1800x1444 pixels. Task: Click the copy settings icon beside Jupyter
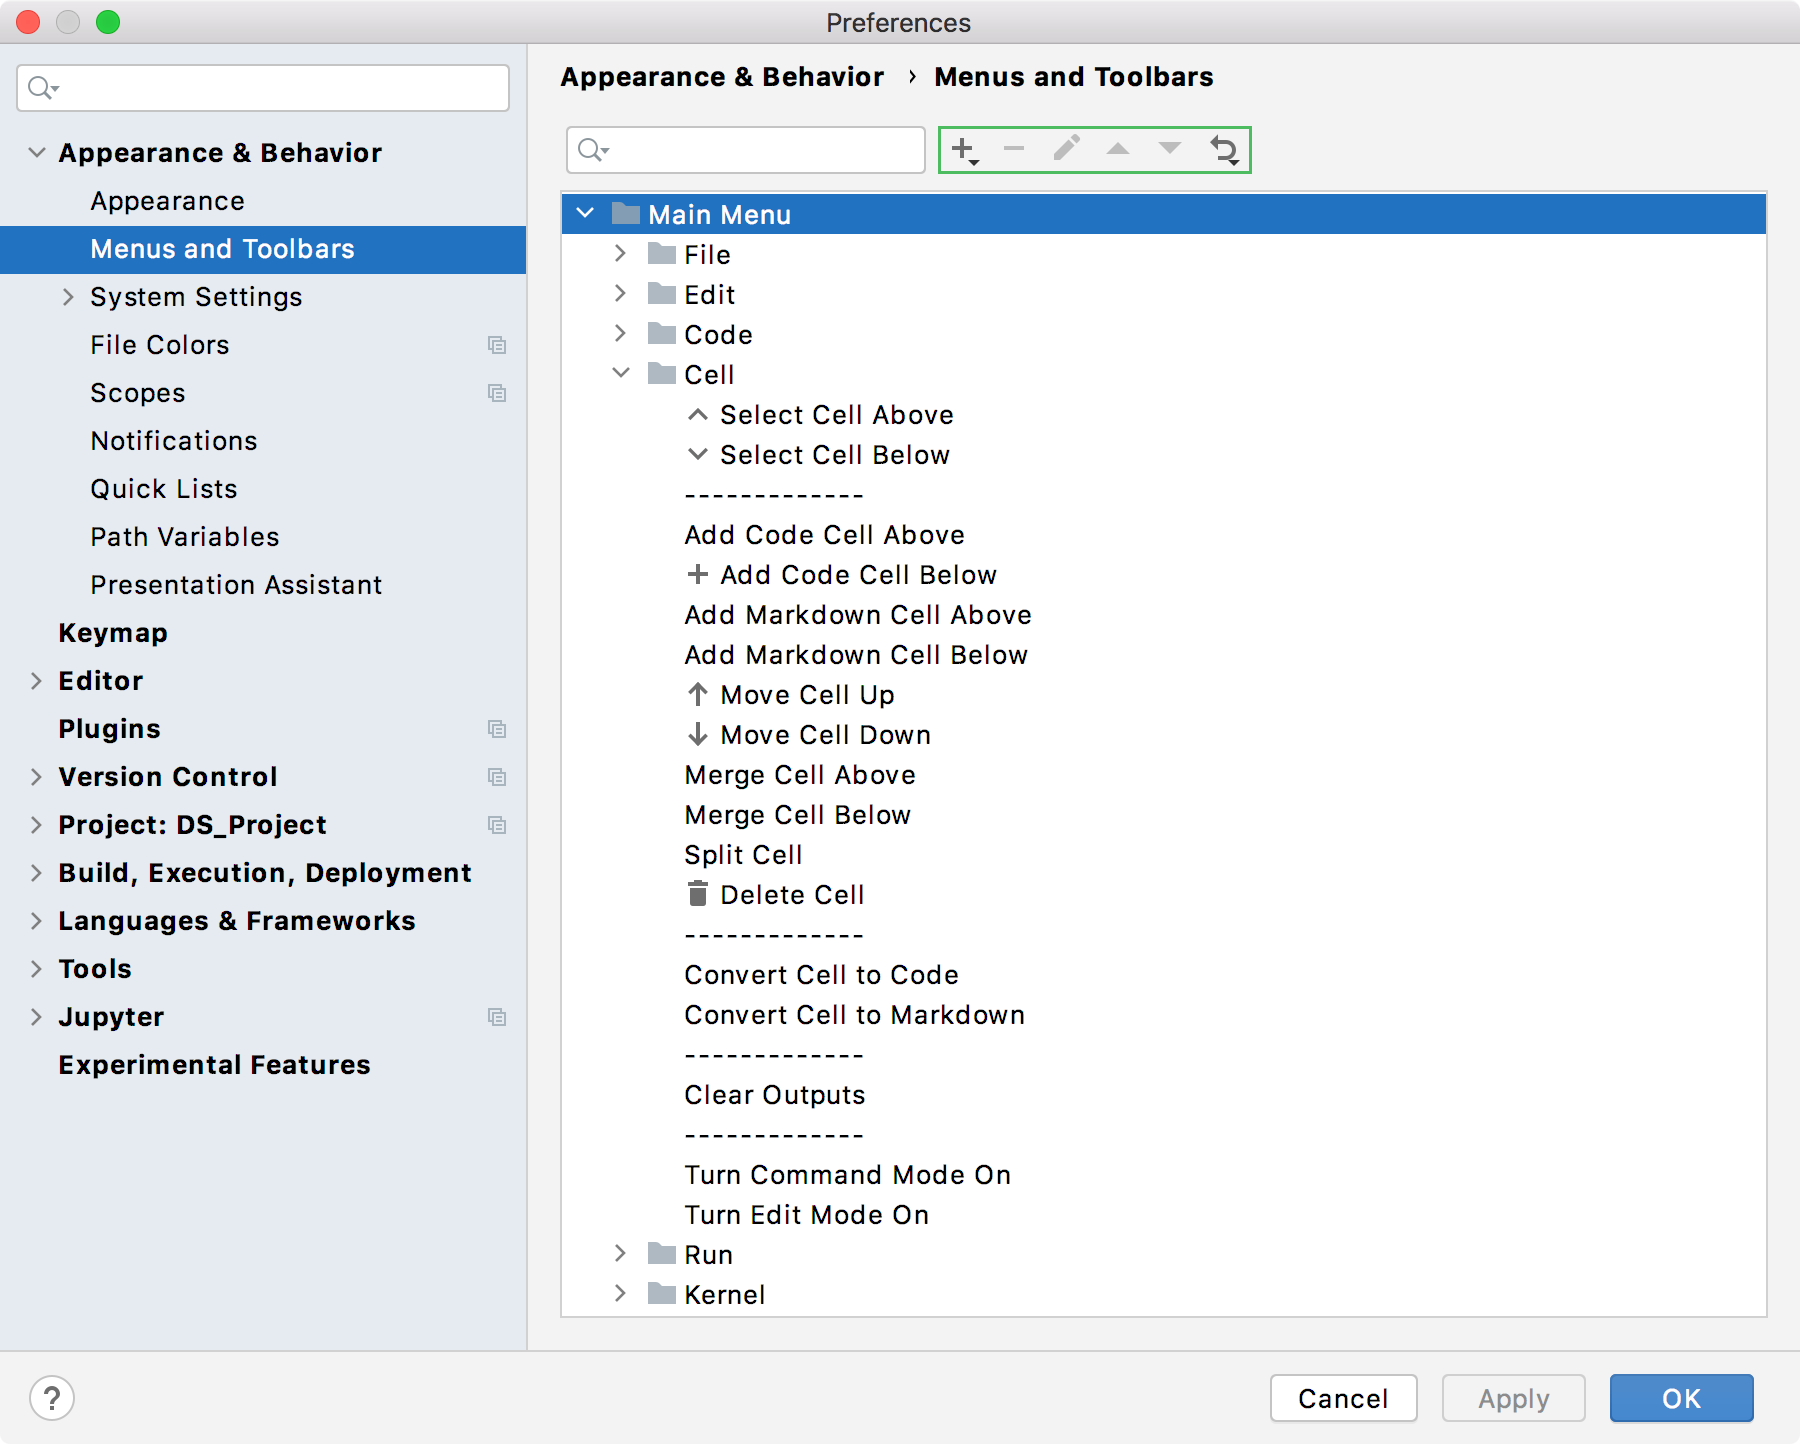[x=498, y=1017]
